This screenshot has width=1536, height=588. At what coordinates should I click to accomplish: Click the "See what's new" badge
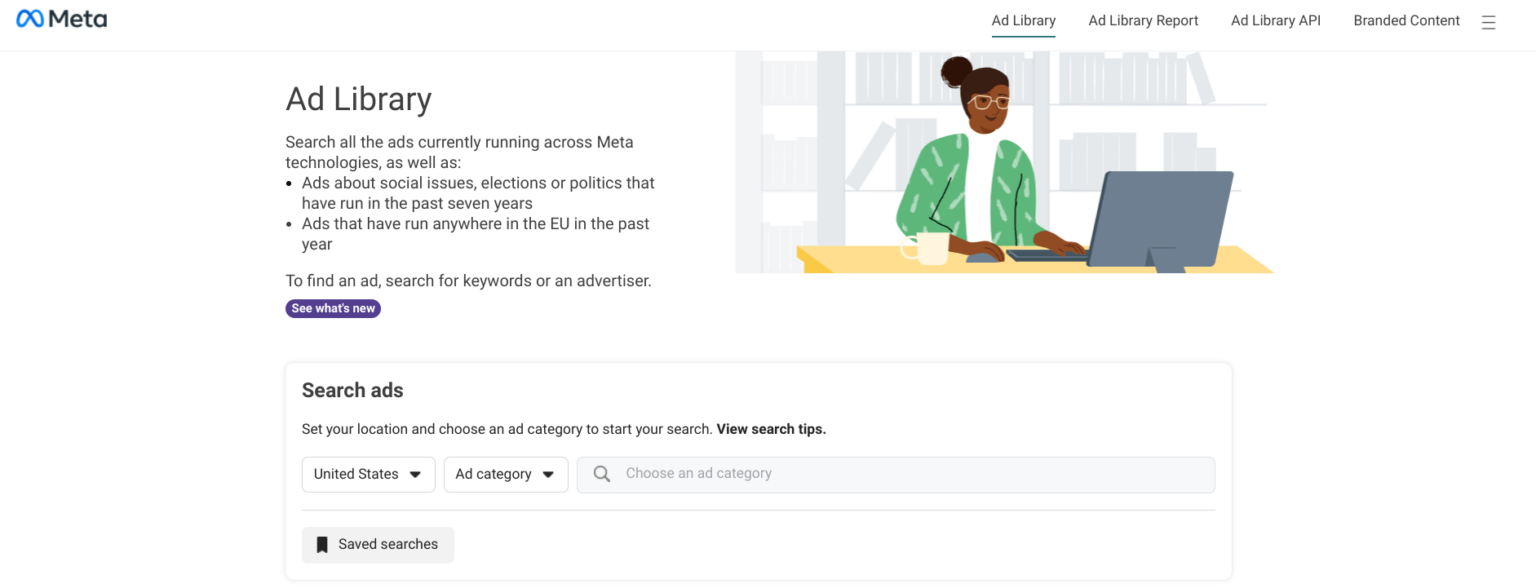(333, 308)
